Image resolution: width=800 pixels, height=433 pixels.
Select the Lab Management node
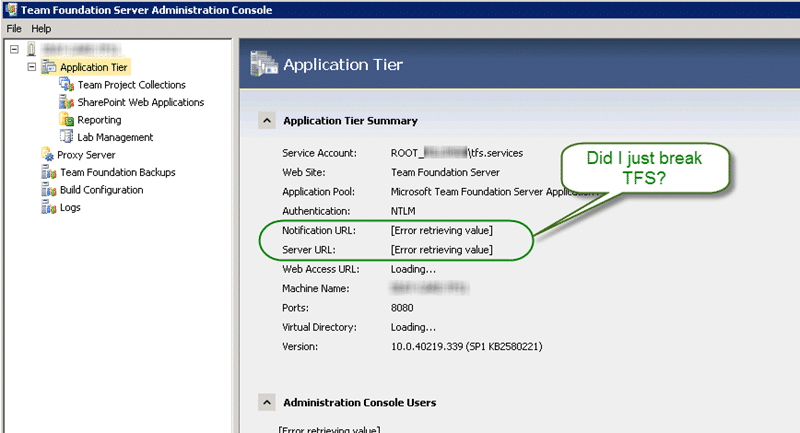click(115, 137)
